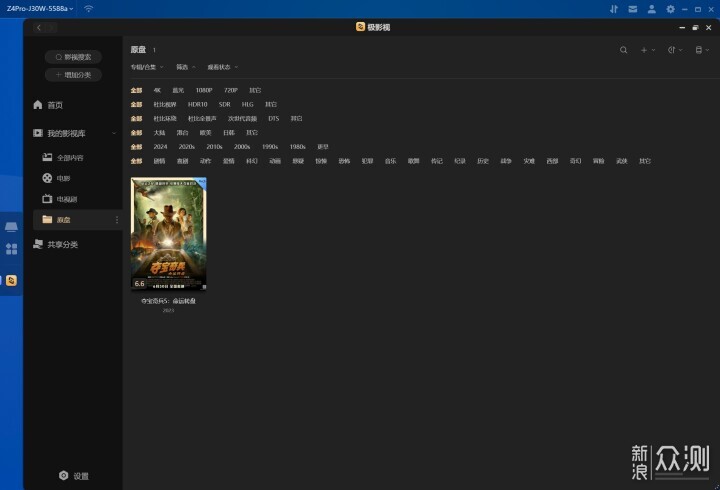
Task: Click the 夺宝奇兵5: 命运转盘 title
Action: pos(169,301)
